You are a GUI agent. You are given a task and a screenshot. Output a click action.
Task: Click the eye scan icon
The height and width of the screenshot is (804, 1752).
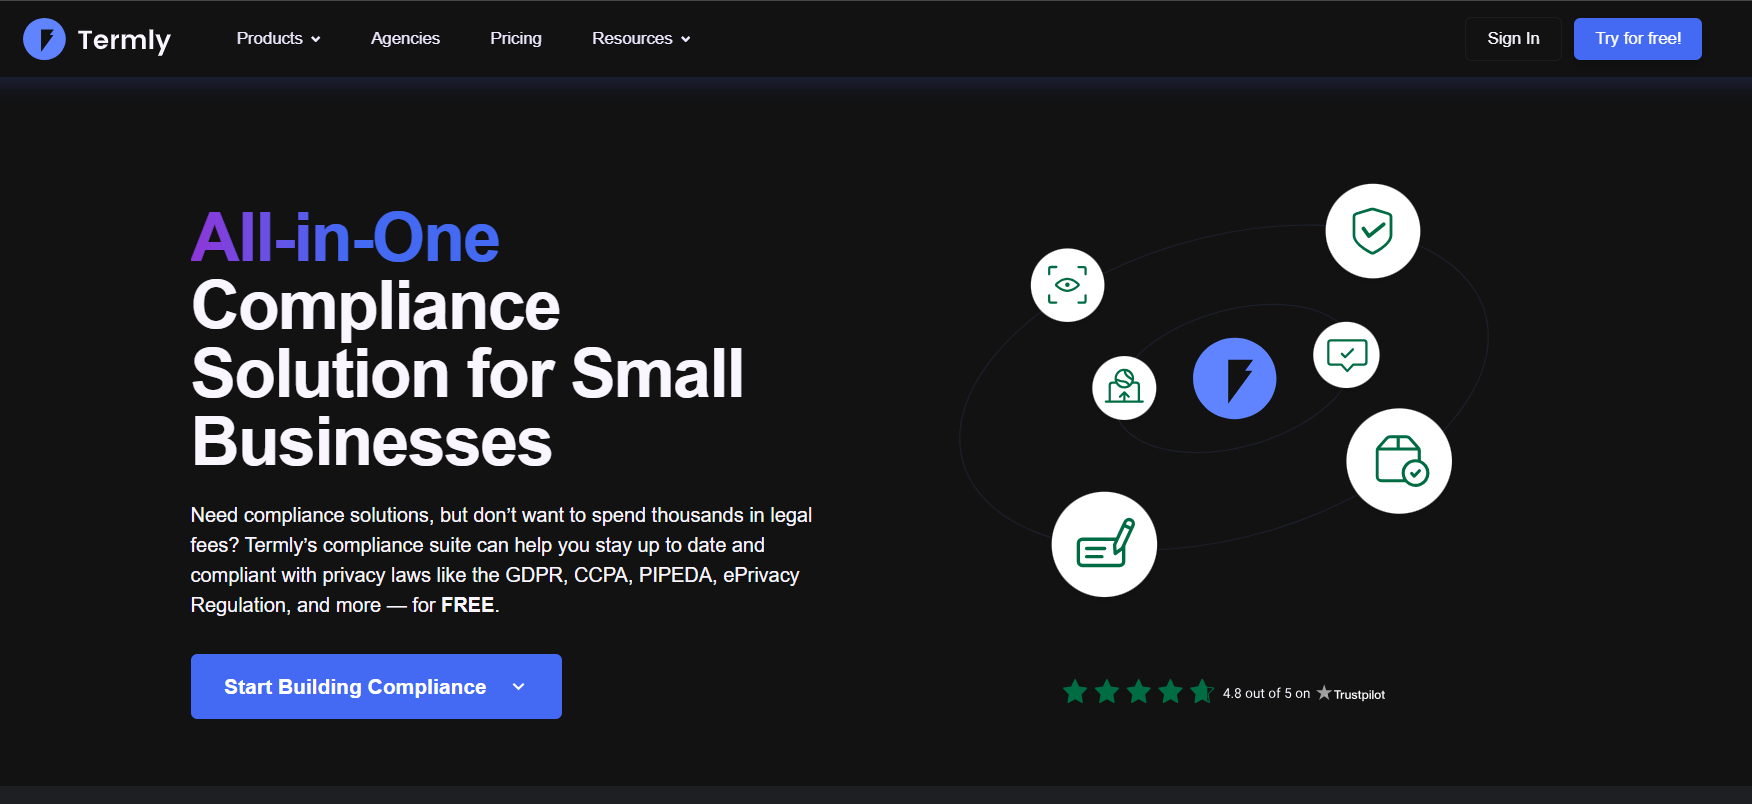(x=1067, y=285)
